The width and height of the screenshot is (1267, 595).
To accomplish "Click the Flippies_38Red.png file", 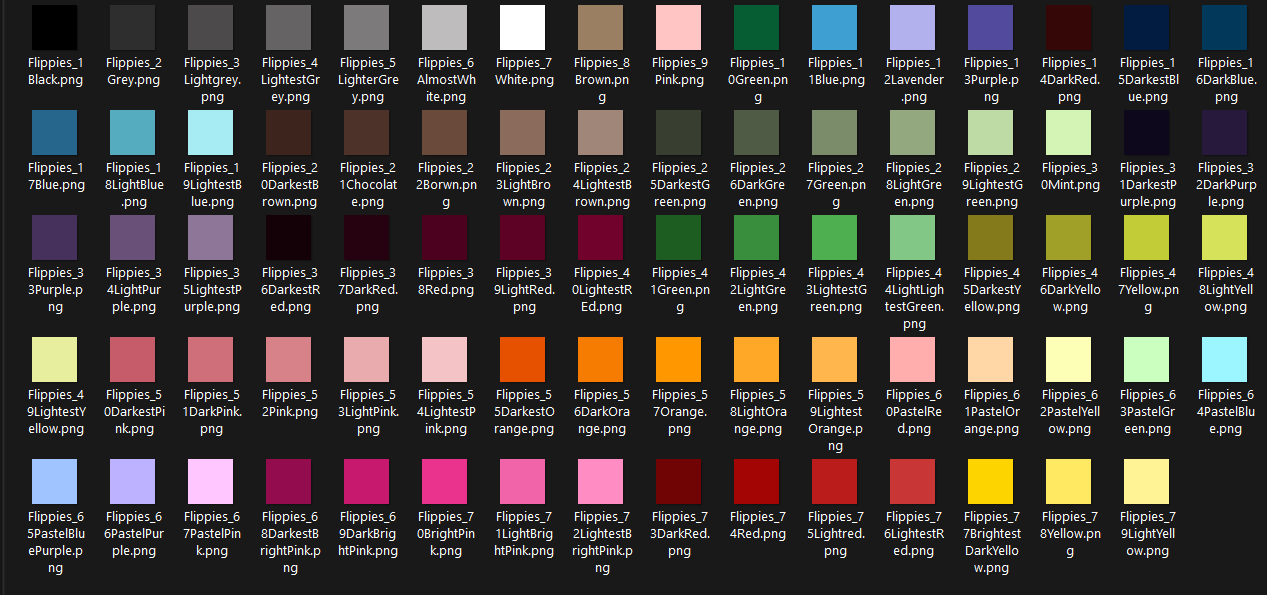I will click(445, 237).
